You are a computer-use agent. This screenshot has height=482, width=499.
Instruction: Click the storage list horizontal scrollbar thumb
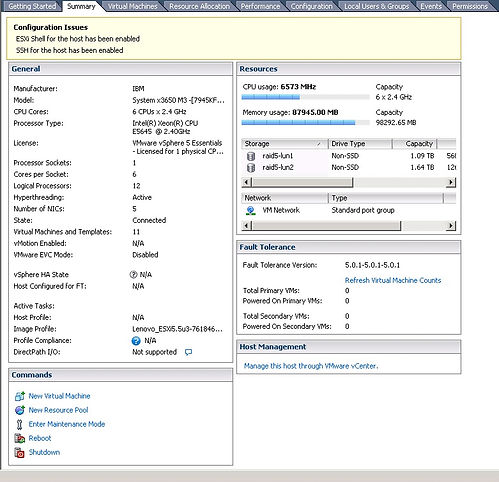tap(302, 182)
